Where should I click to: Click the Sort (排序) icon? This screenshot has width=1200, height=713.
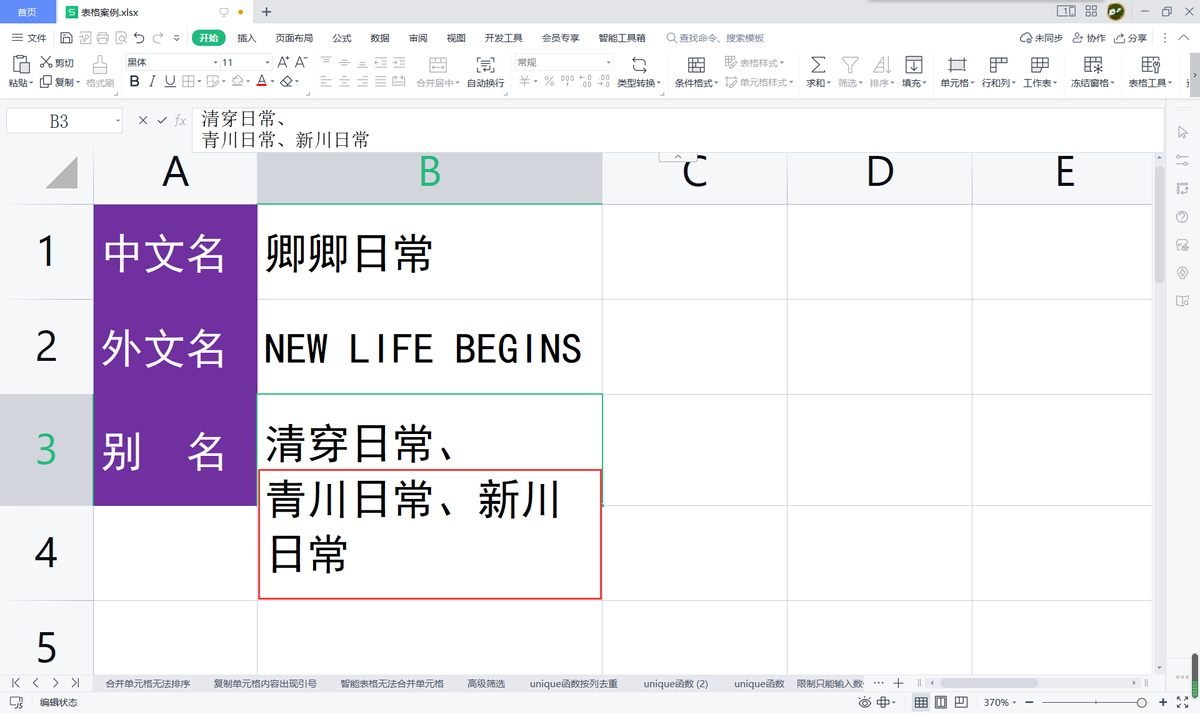881,65
